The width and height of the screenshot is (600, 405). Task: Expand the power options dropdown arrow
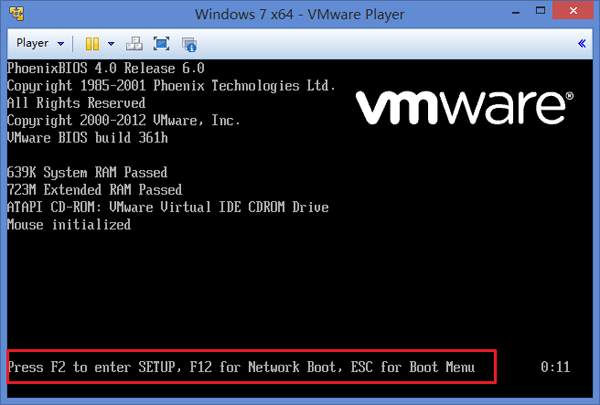[111, 44]
